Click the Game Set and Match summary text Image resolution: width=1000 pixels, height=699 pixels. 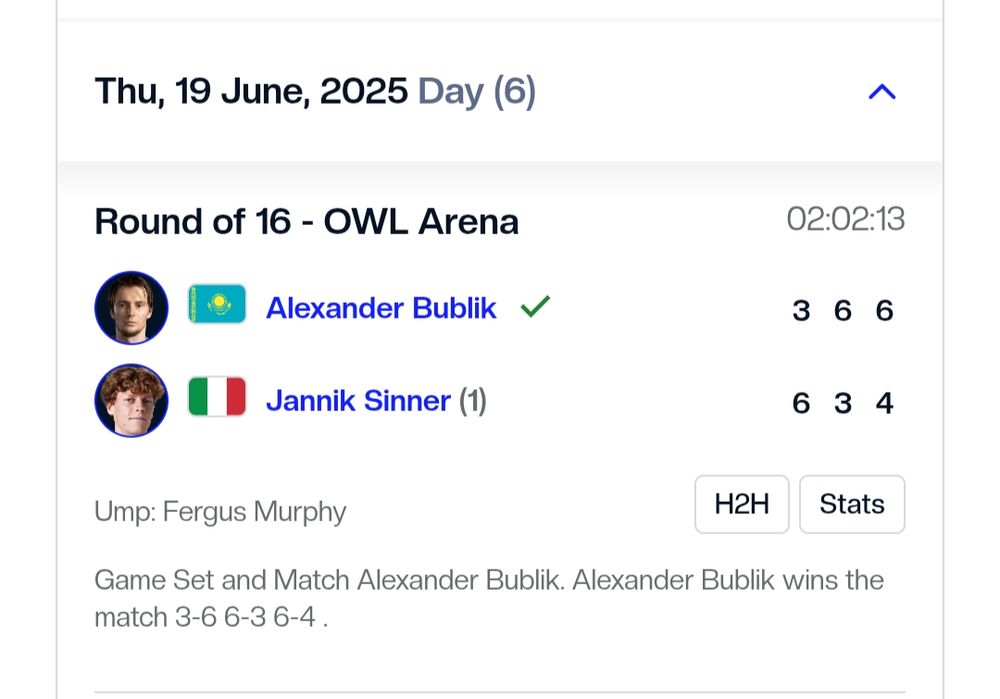pyautogui.click(x=489, y=598)
